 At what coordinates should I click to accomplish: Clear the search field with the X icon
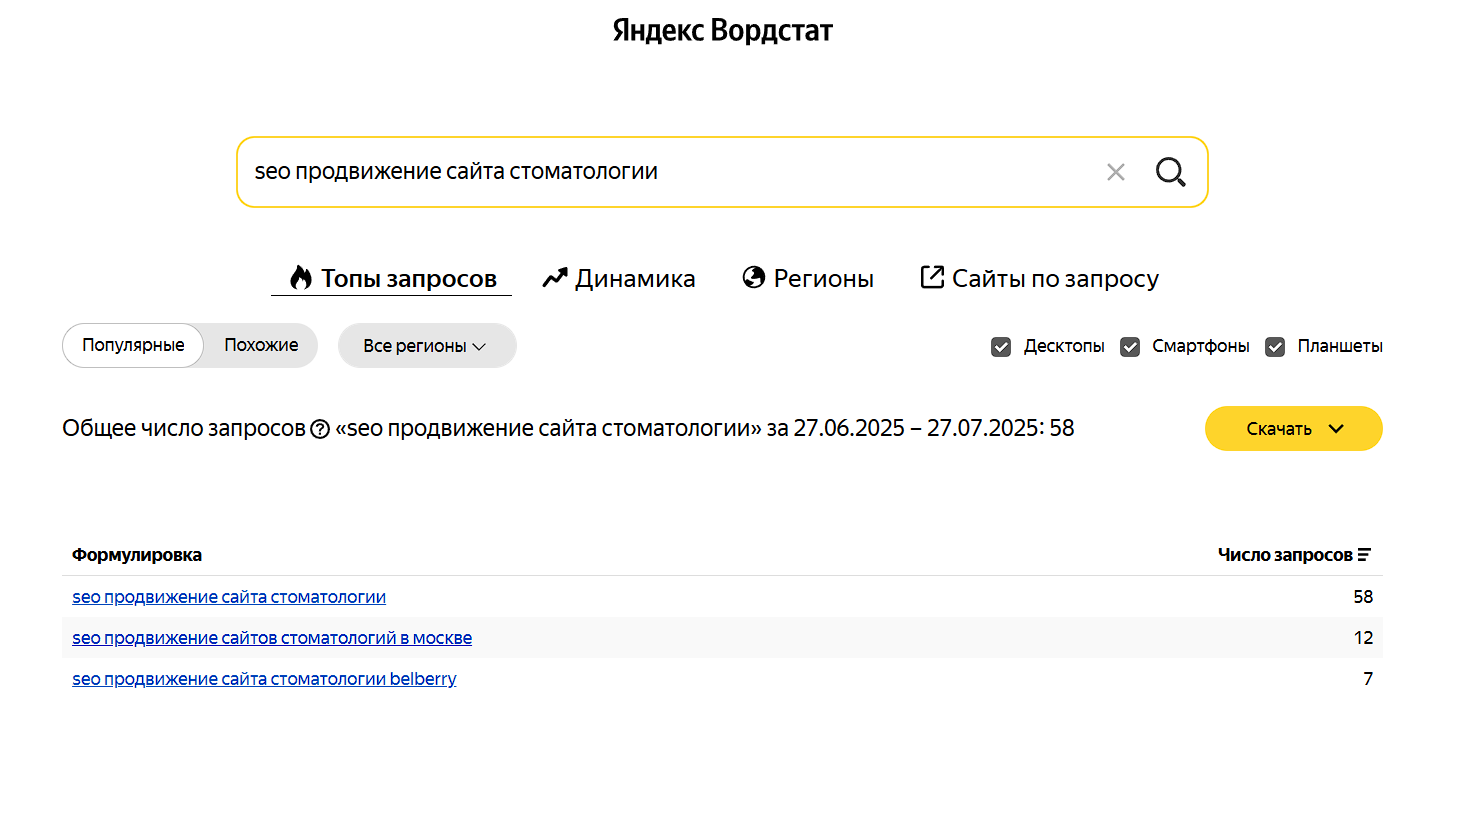coord(1116,172)
